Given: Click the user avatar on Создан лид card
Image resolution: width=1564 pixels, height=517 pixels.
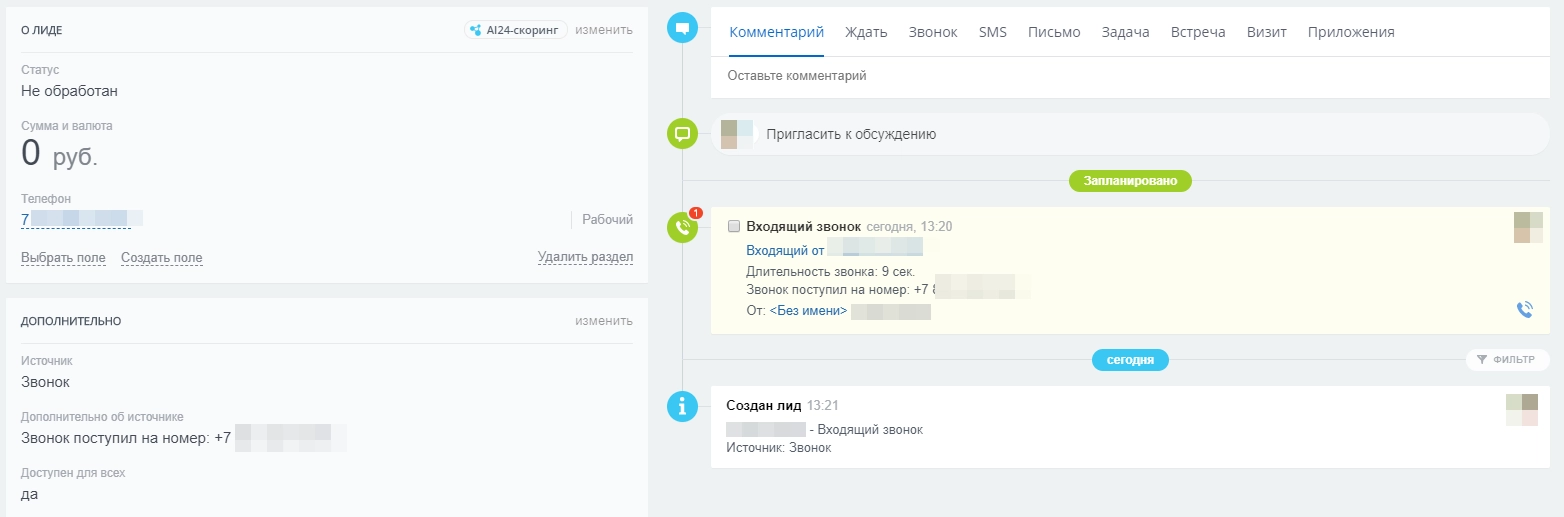Looking at the screenshot, I should pos(1522,409).
